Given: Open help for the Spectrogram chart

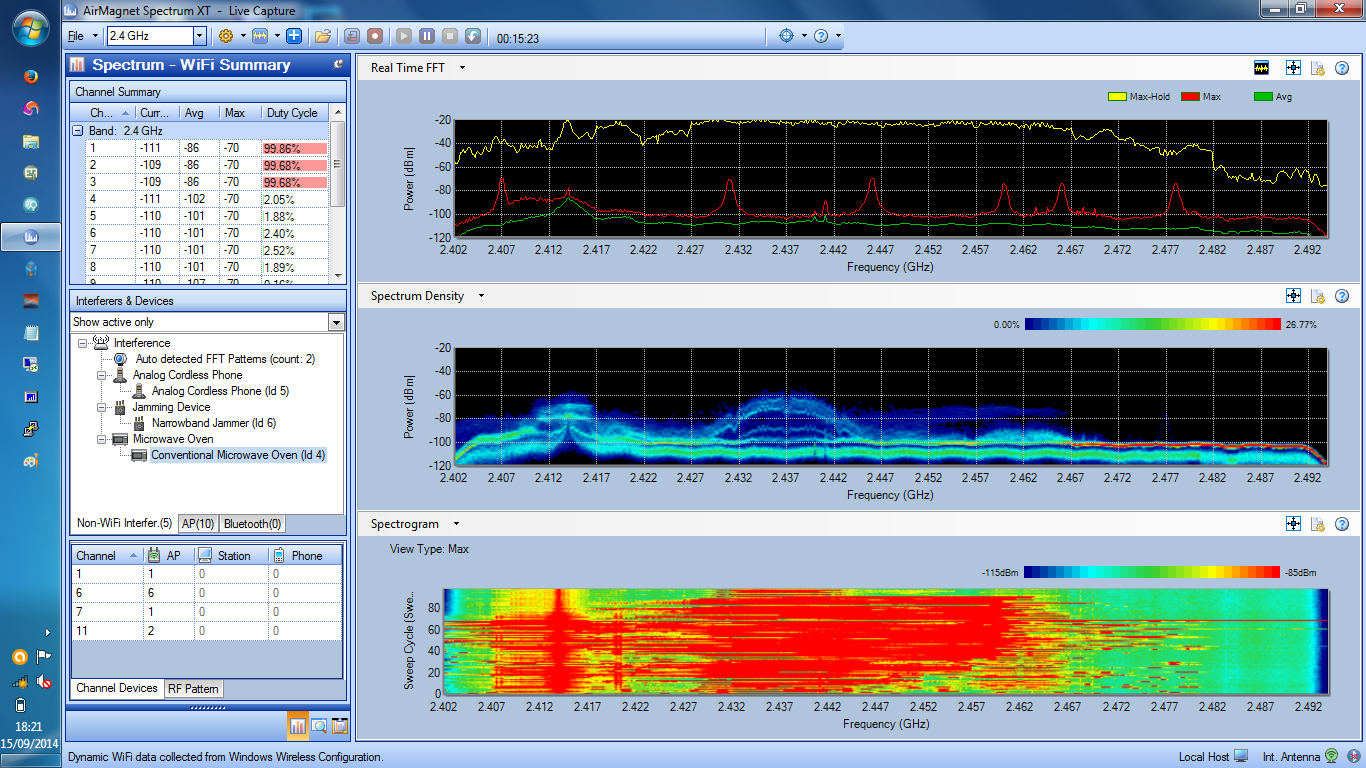Looking at the screenshot, I should pyautogui.click(x=1342, y=523).
